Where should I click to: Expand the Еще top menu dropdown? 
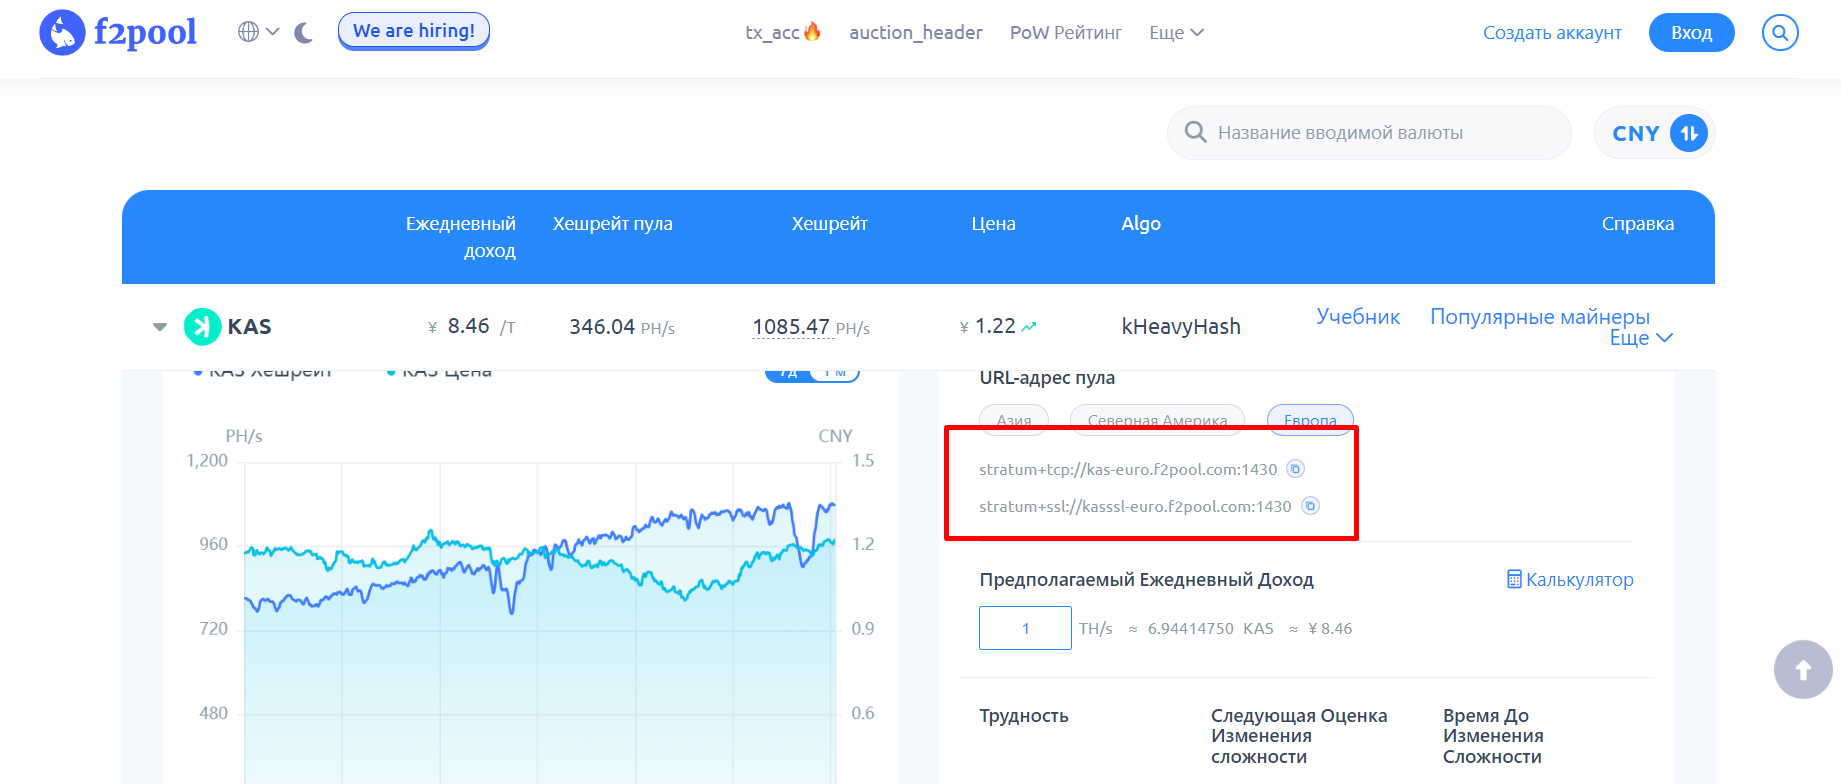(1176, 33)
